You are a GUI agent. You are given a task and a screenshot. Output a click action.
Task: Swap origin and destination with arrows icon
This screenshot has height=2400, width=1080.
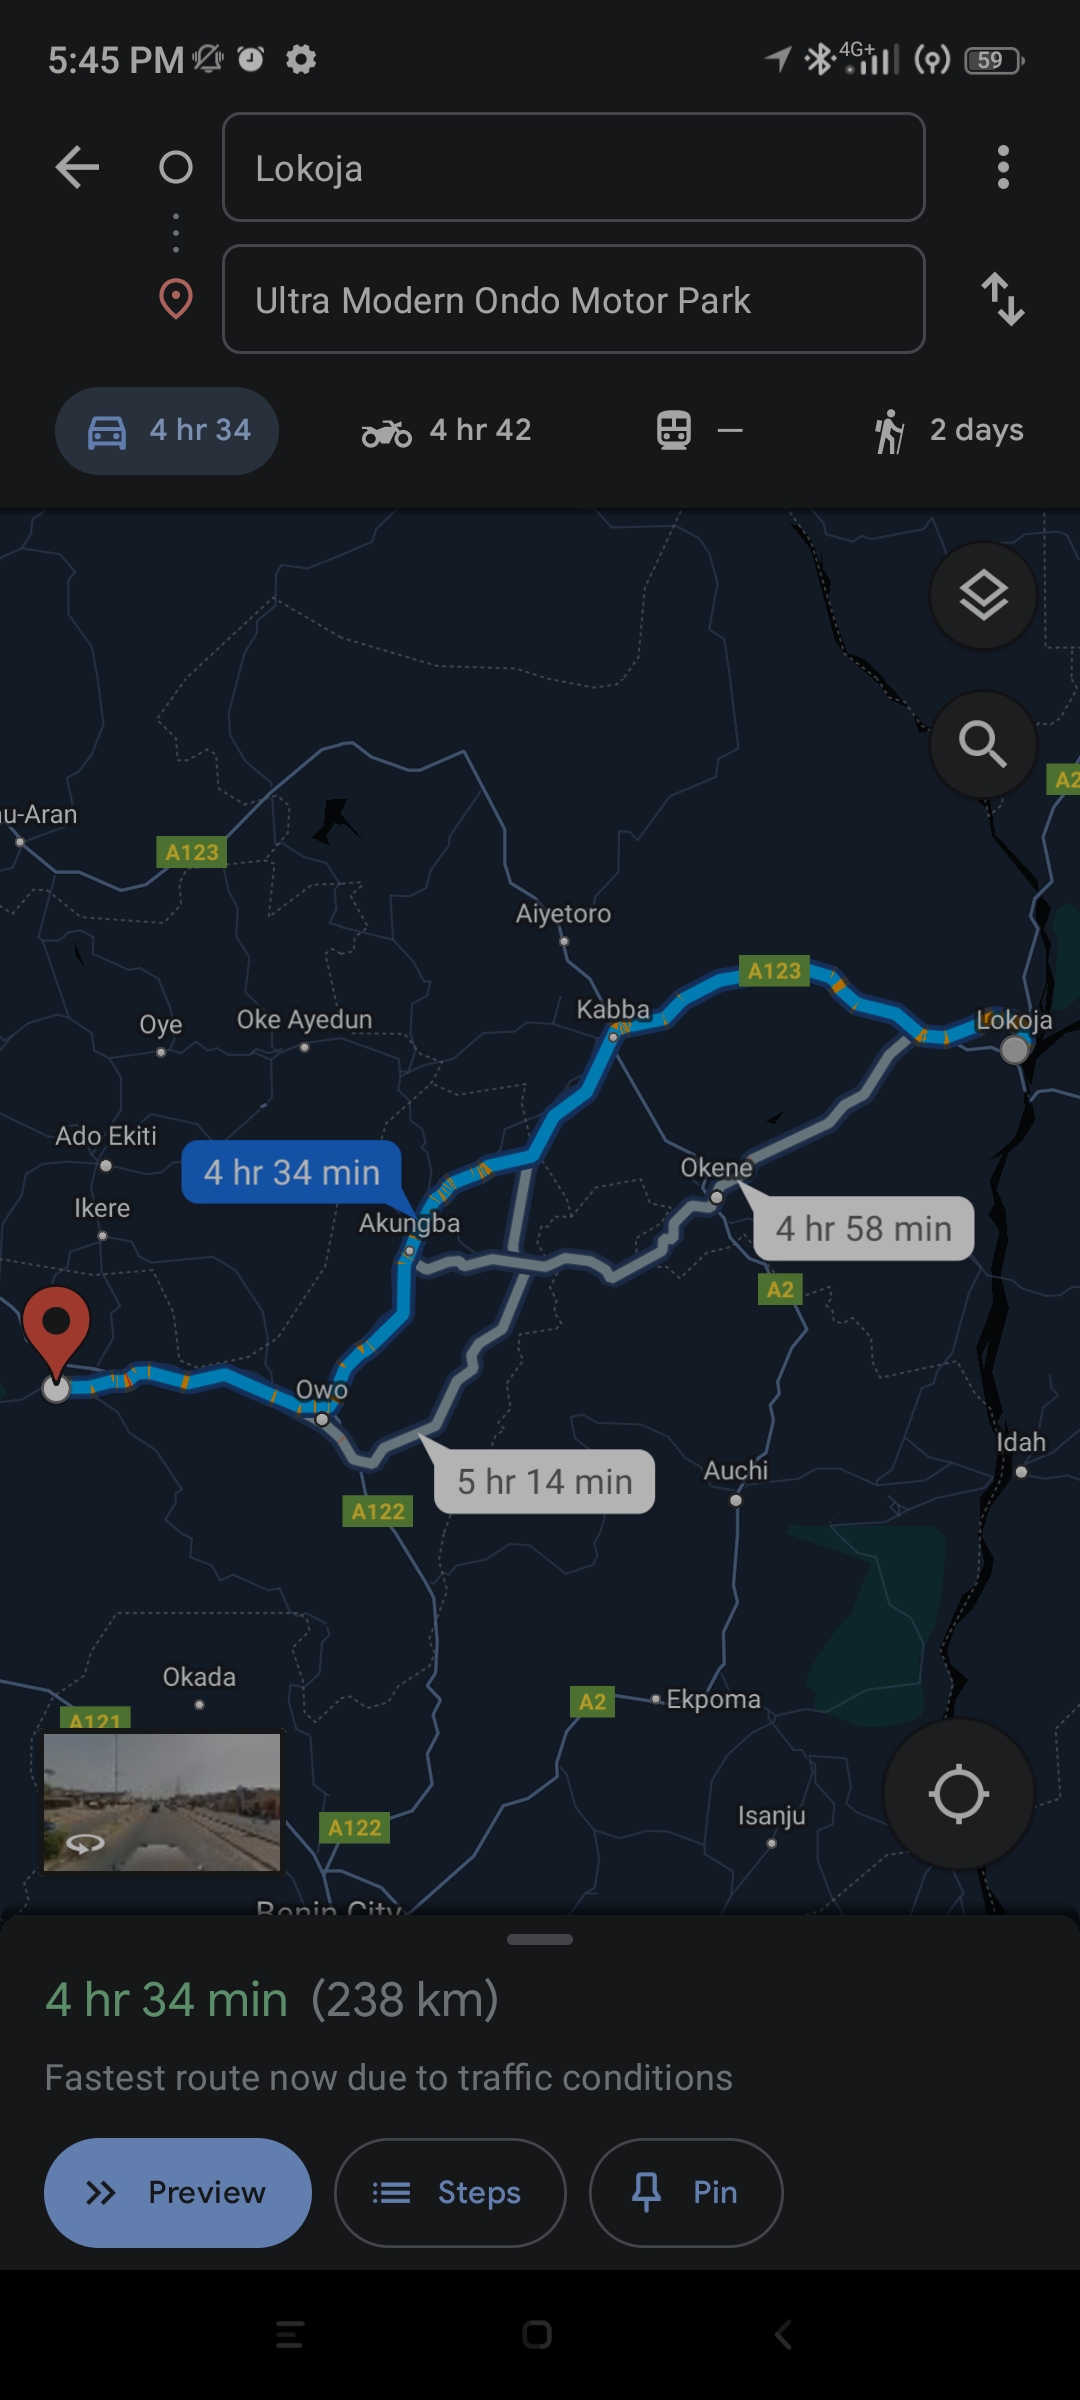click(1003, 299)
